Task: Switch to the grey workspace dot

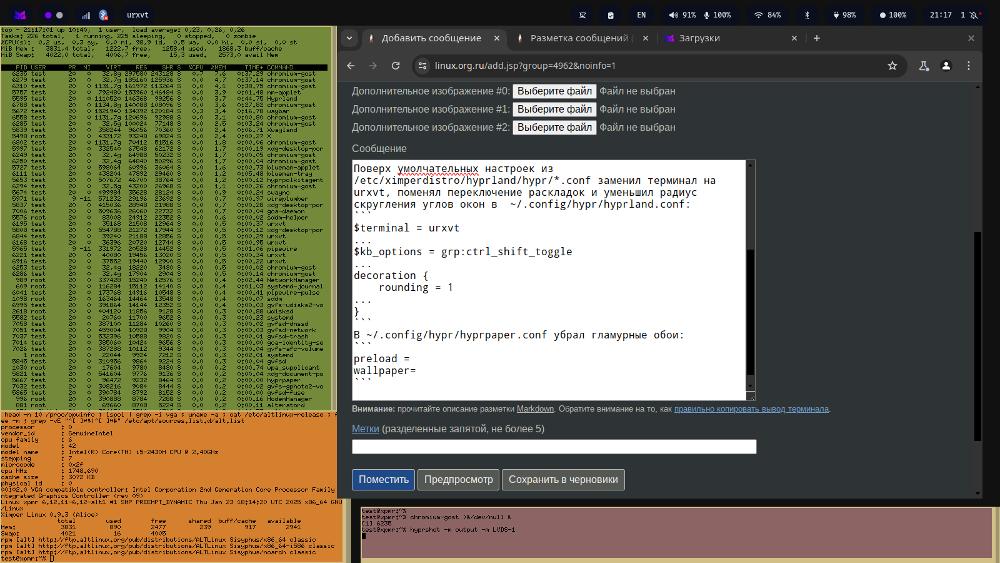Action: pyautogui.click(x=59, y=15)
